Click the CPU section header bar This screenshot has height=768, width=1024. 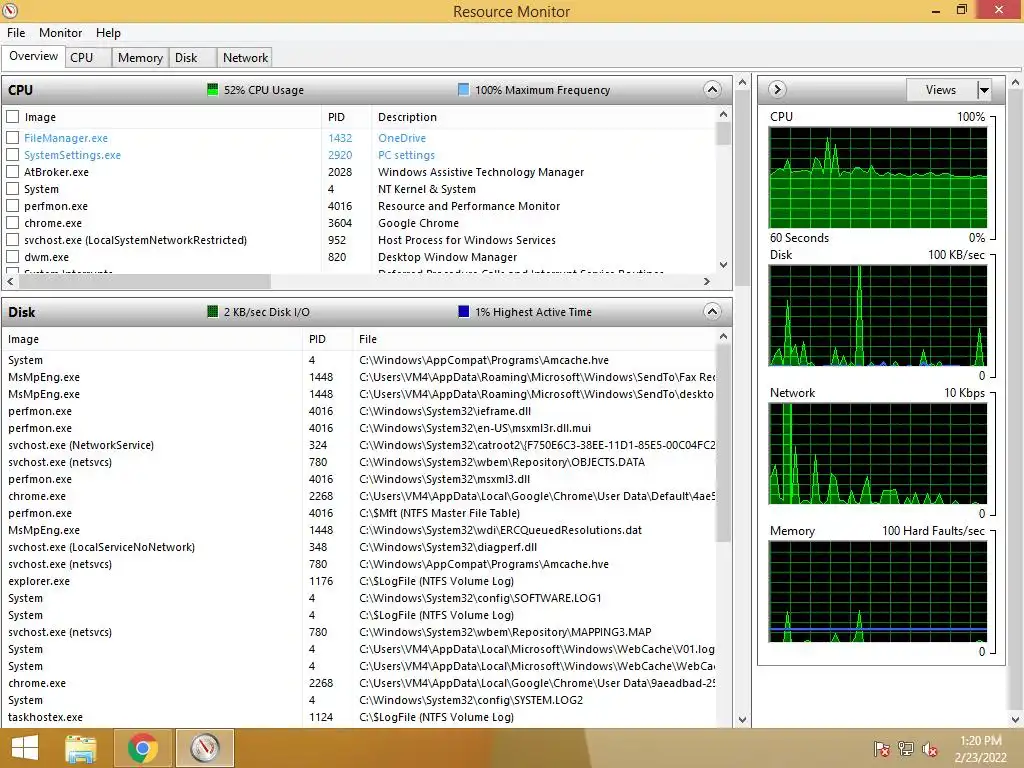pyautogui.click(x=366, y=89)
